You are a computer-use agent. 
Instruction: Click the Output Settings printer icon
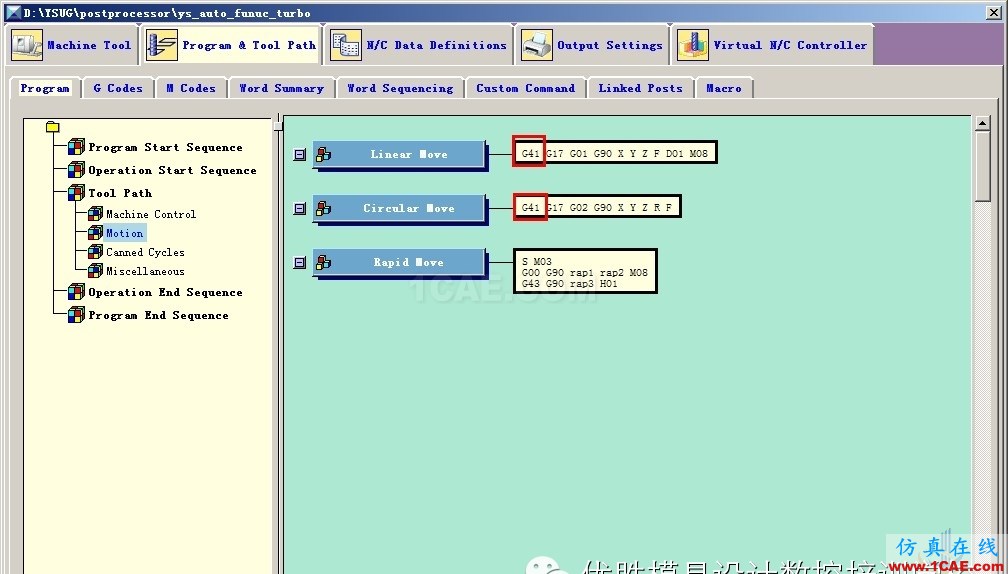(537, 45)
